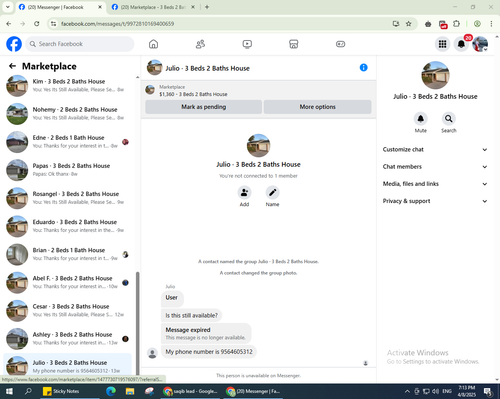Open conversation information icon
500x399 pixels.
363,68
